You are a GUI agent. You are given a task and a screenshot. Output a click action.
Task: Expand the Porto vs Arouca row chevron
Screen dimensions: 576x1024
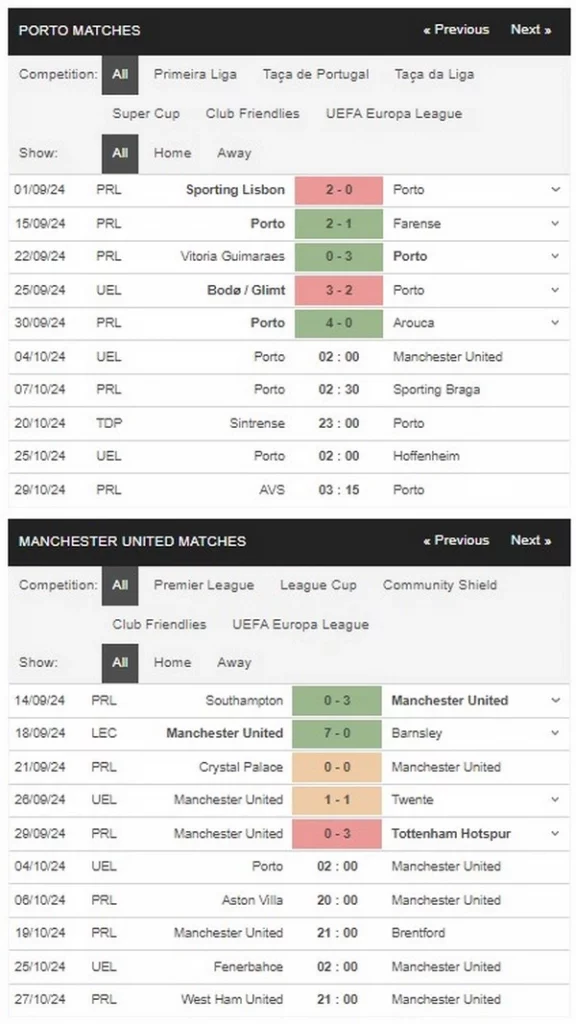coord(556,323)
